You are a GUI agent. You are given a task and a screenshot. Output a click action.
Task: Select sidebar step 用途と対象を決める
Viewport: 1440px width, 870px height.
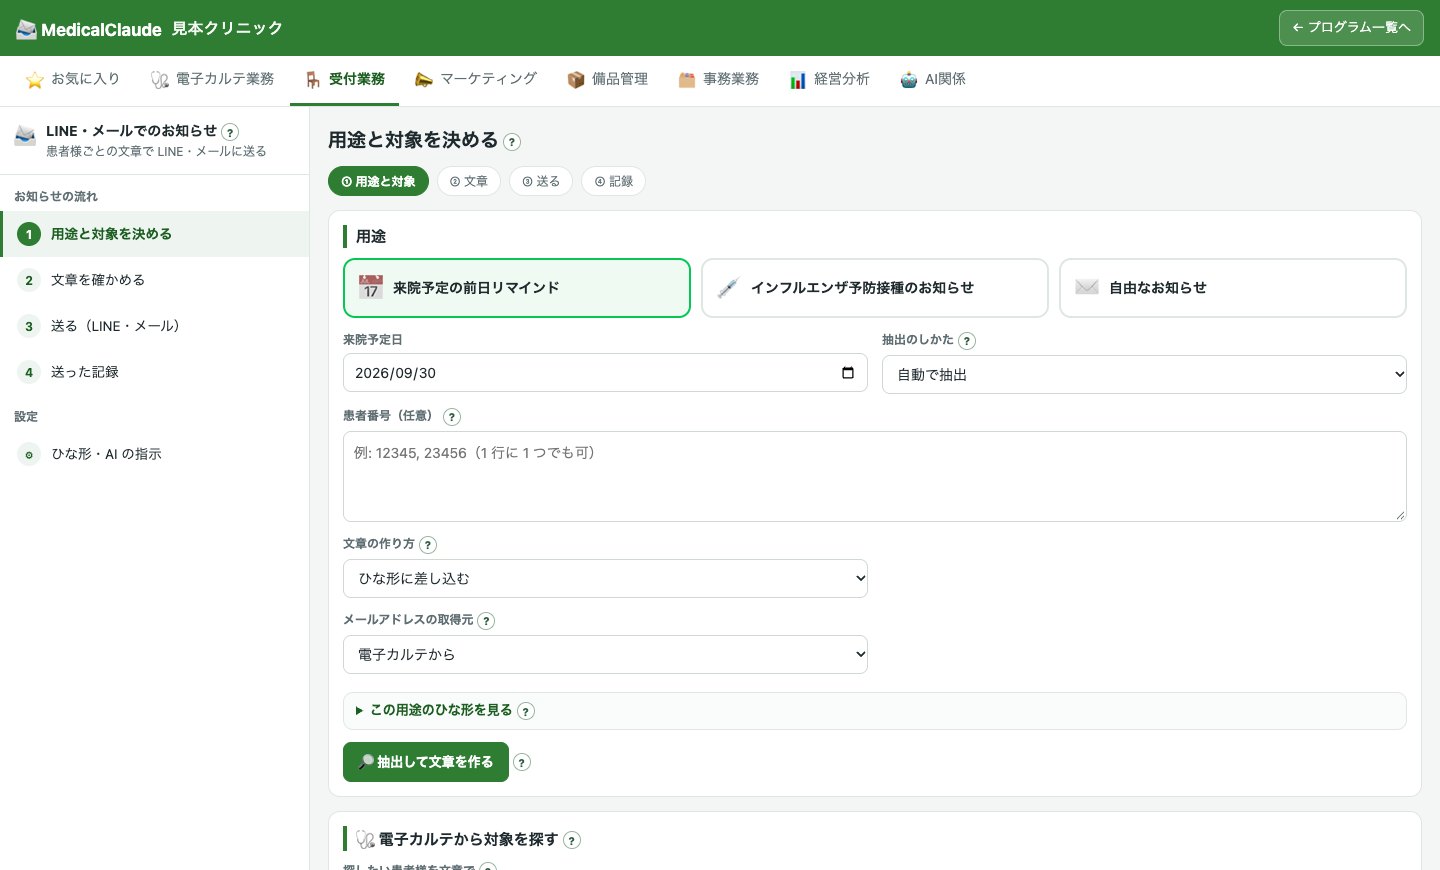pyautogui.click(x=155, y=234)
